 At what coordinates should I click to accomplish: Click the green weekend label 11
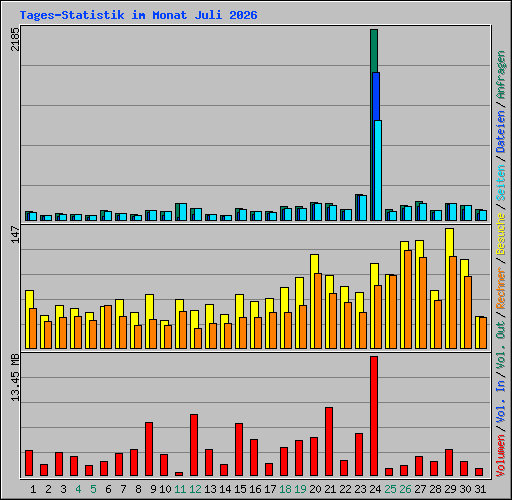tap(180, 489)
